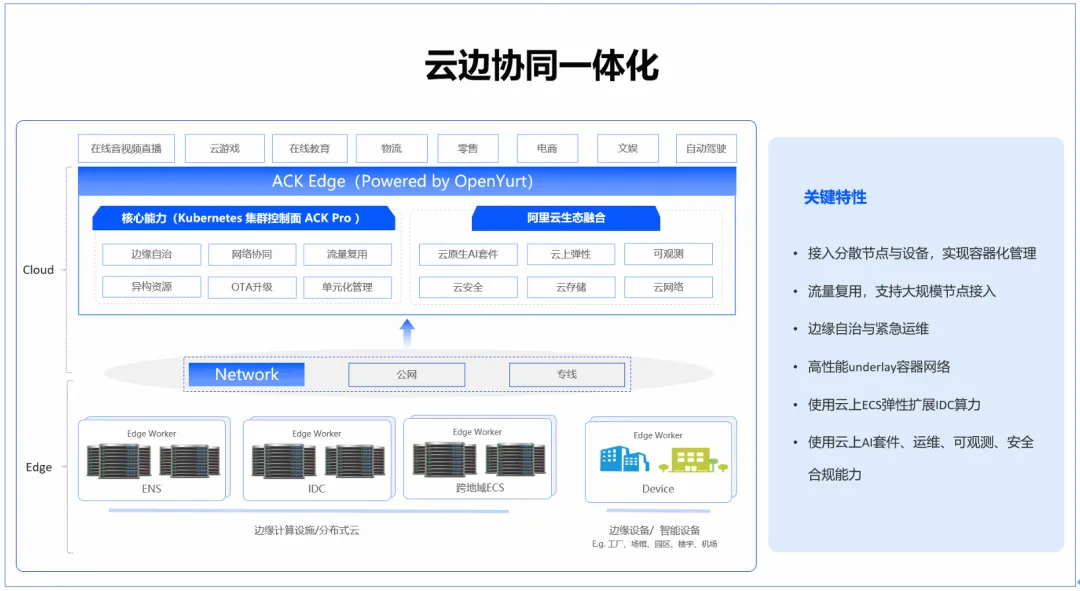Click the 关键特性 heading
Image resolution: width=1080 pixels, height=591 pixels.
click(x=835, y=197)
